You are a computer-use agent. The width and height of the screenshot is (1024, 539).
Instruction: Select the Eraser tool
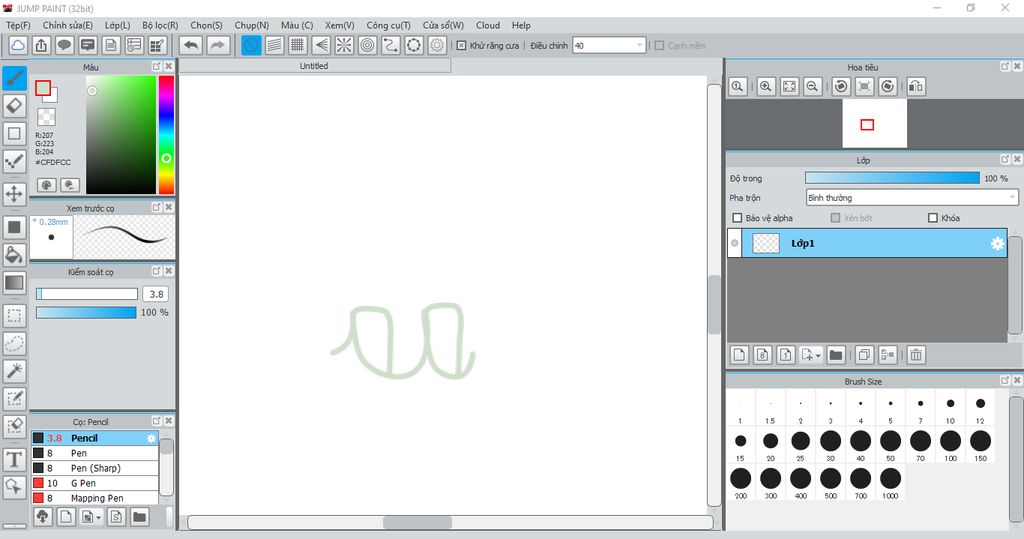(14, 106)
